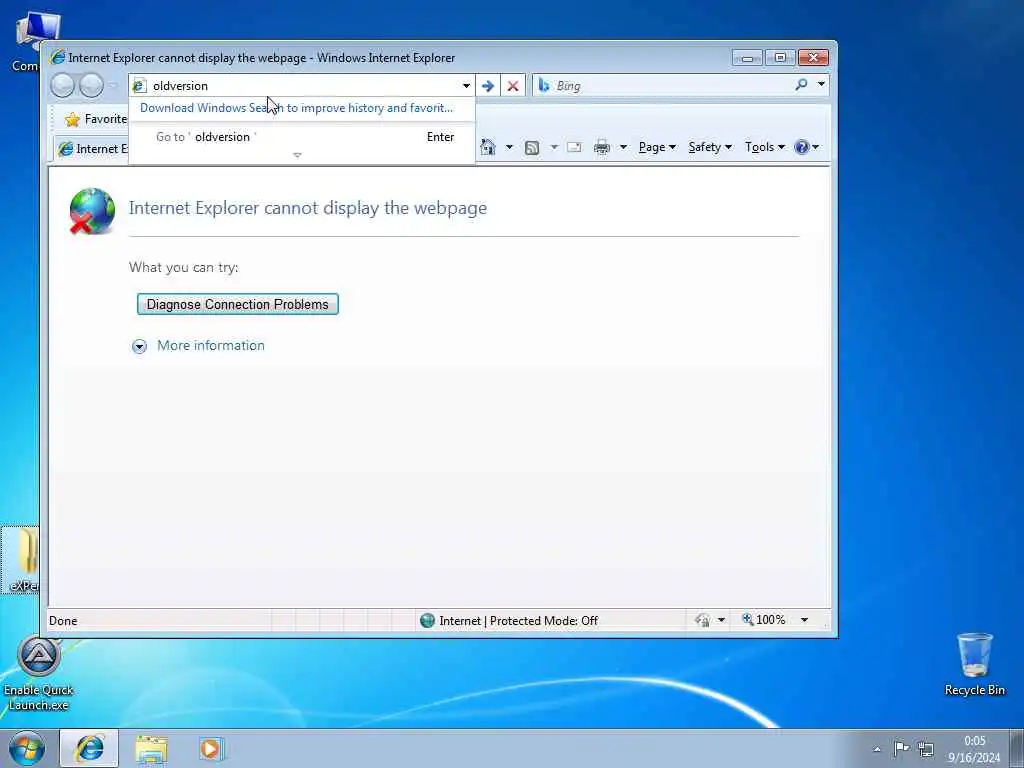Click Internet Explorer taskbar icon

[89, 748]
